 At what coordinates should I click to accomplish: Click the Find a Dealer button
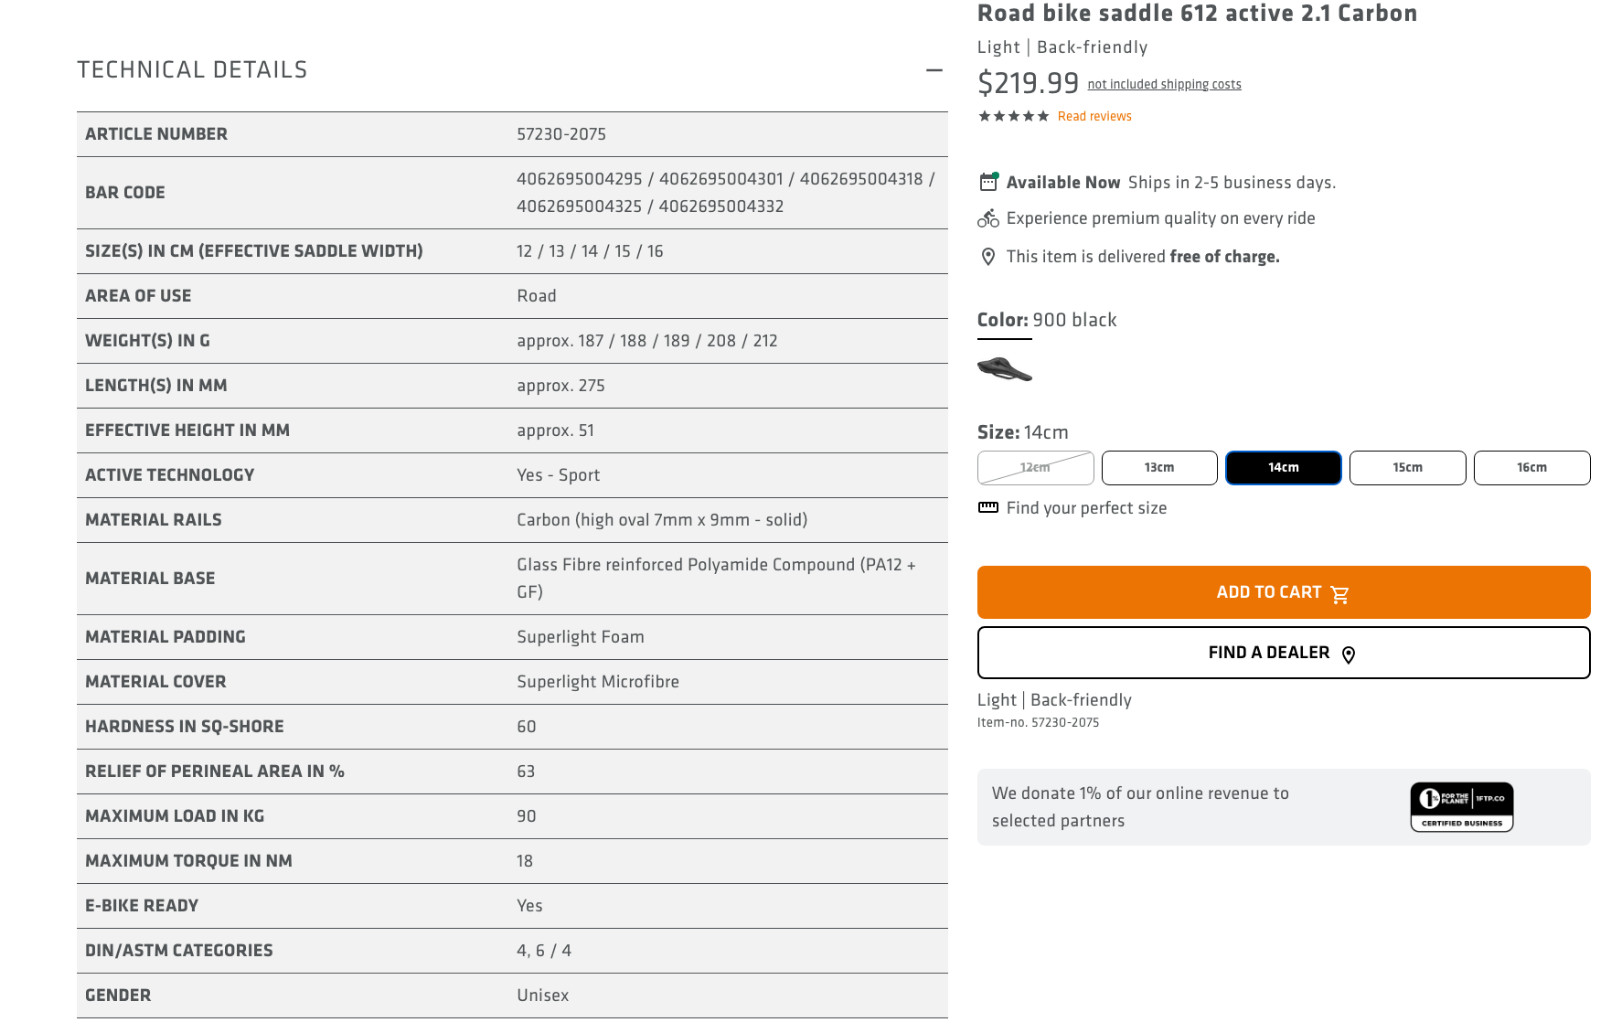(1283, 652)
